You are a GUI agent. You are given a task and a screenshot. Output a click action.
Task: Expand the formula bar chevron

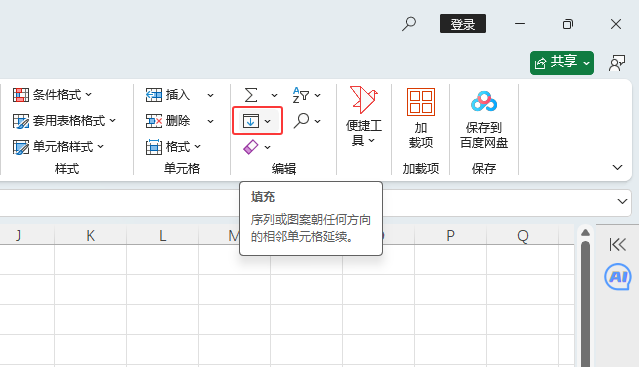click(622, 201)
